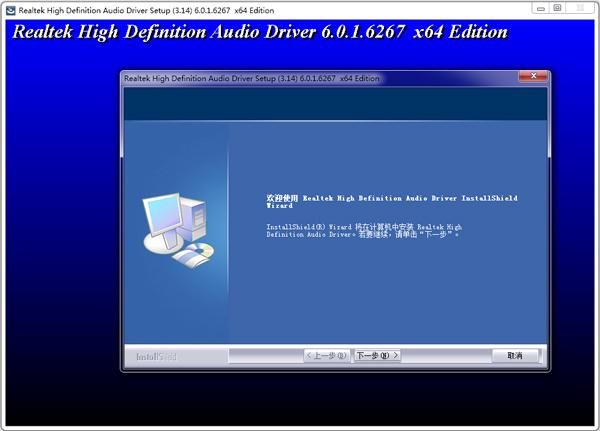Click the inner dialog's title bar text
Screen dimensions: 600x431
(252, 78)
